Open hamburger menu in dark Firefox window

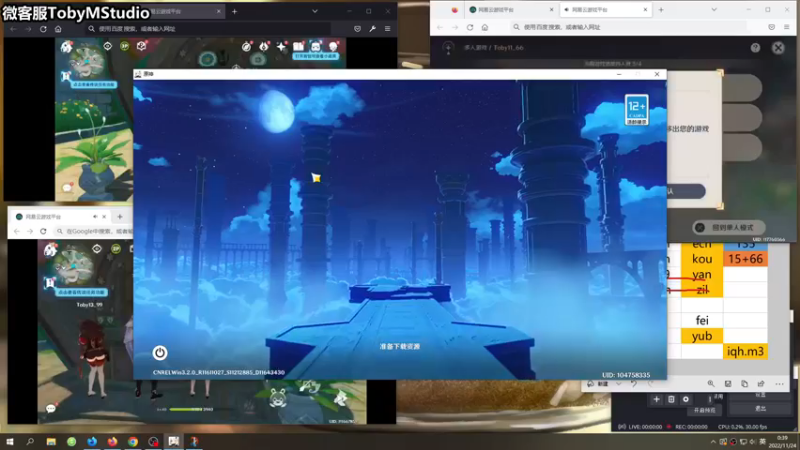click(388, 29)
